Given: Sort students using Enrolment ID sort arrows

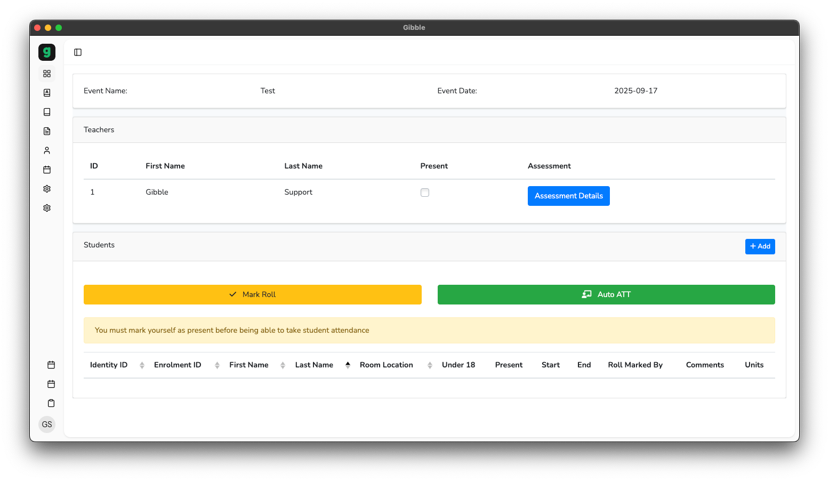Looking at the screenshot, I should point(217,365).
